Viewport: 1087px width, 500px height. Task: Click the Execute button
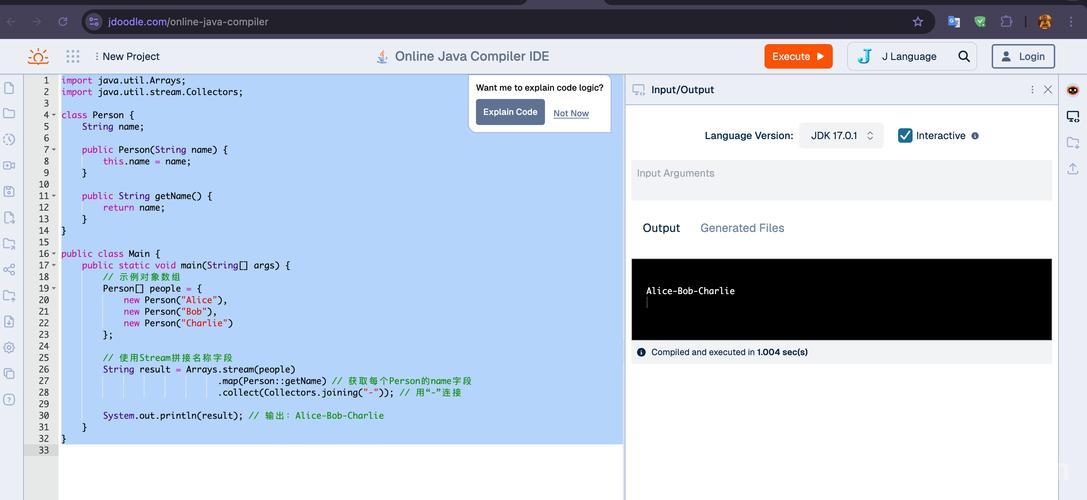pyautogui.click(x=798, y=57)
